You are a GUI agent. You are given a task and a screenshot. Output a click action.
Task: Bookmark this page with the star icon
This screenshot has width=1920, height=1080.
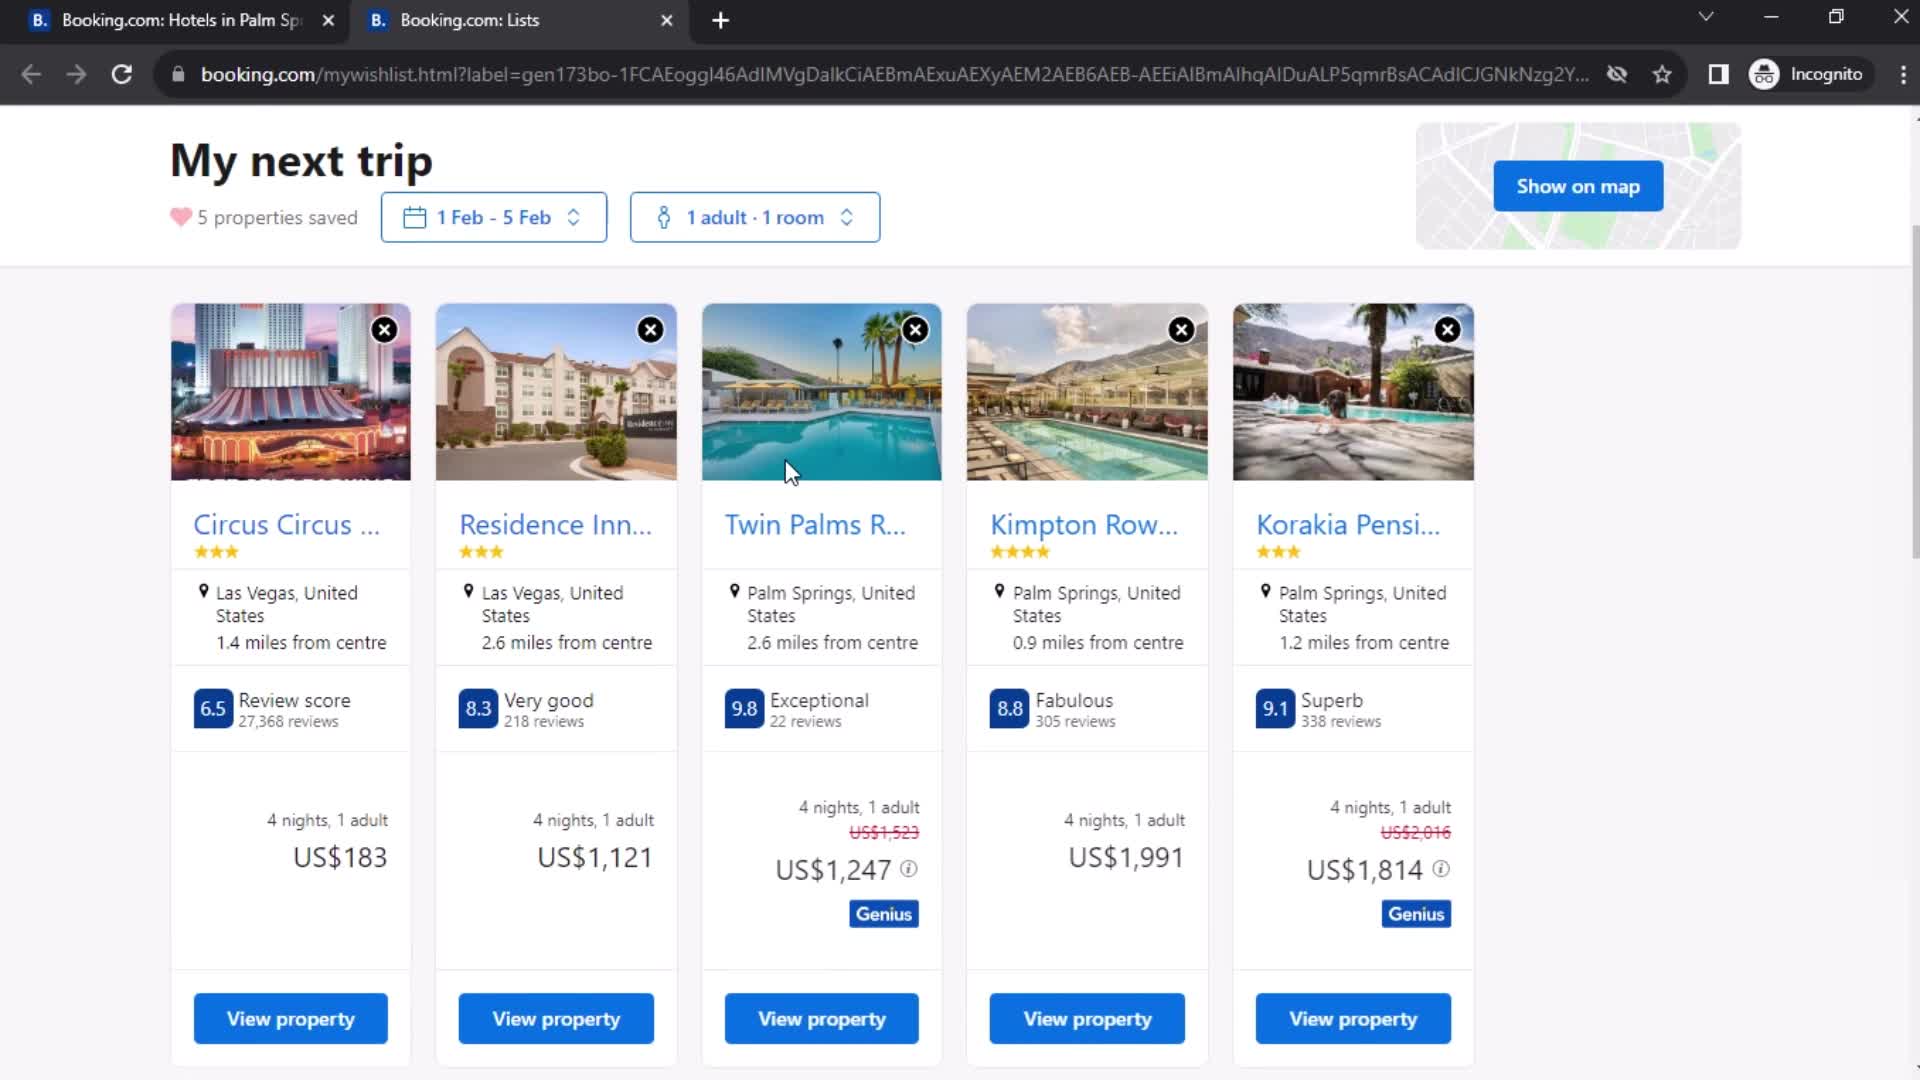click(1662, 74)
